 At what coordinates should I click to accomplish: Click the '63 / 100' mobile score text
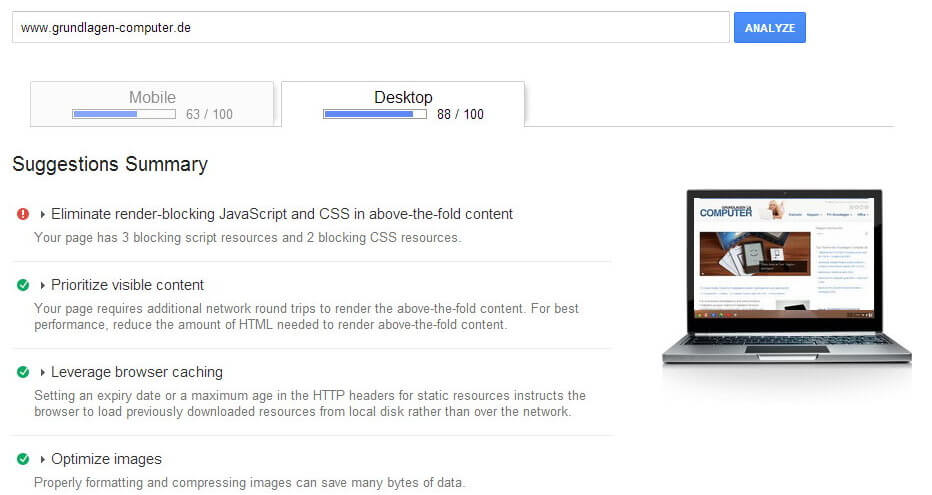209,114
